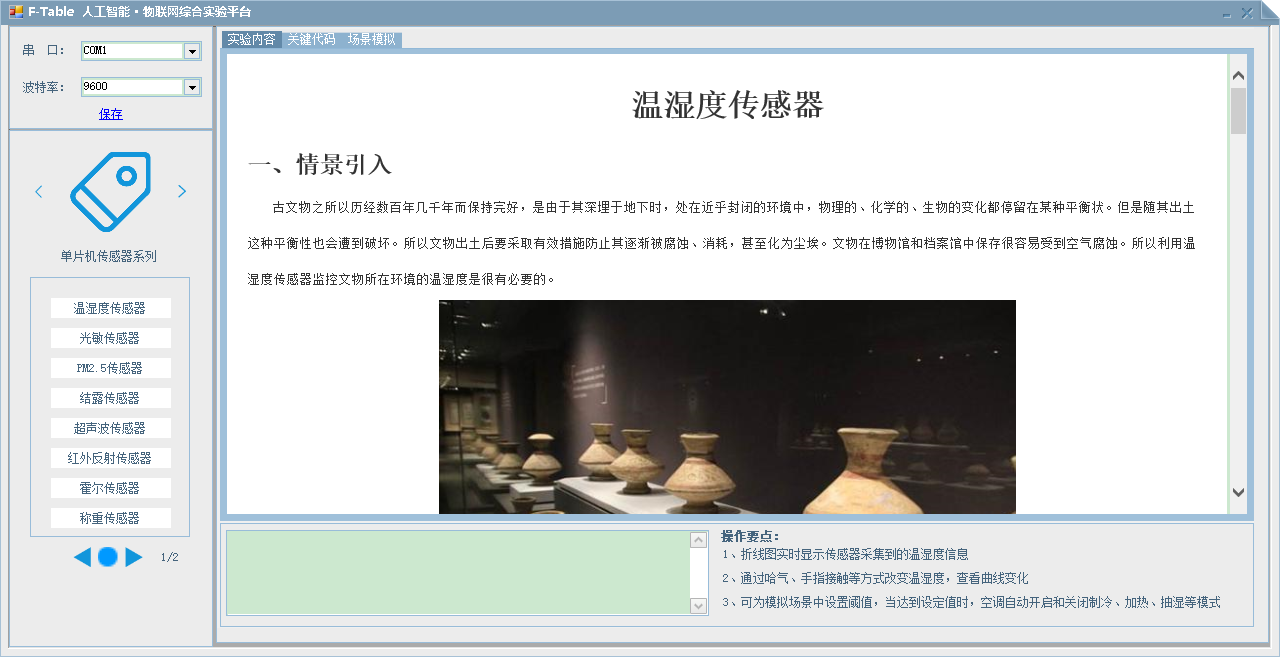Select the 光敏传感器 sensor
Image resolution: width=1280 pixels, height=657 pixels.
pyautogui.click(x=110, y=337)
